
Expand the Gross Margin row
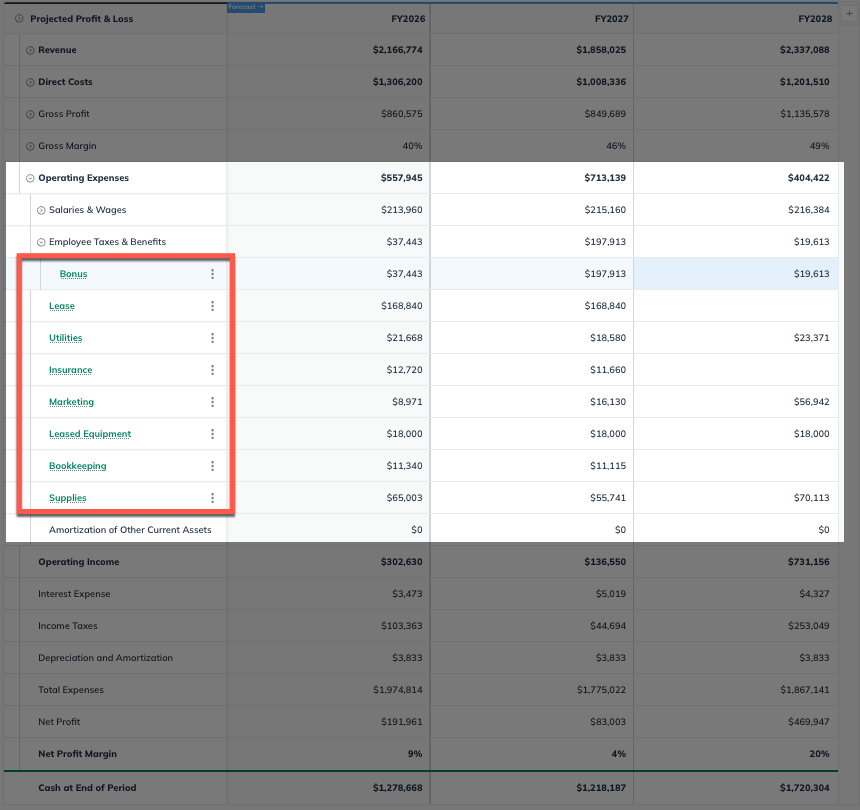tap(30, 146)
